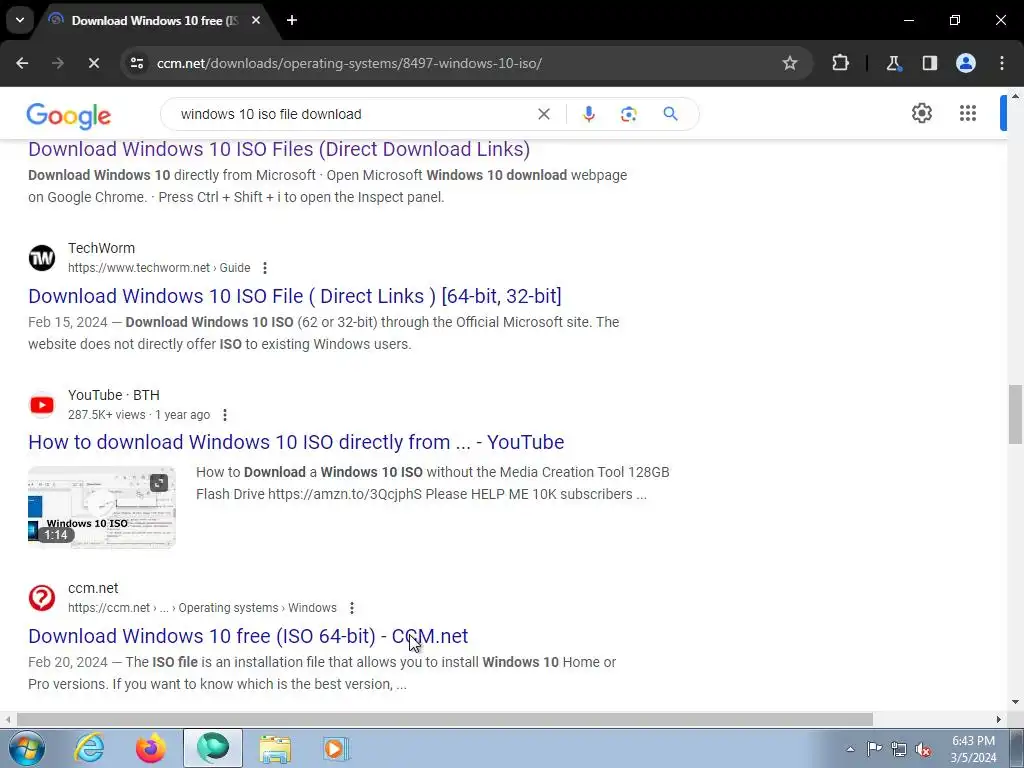Screen dimensions: 1024x768
Task: Click the YouTube result logo
Action: click(x=42, y=405)
